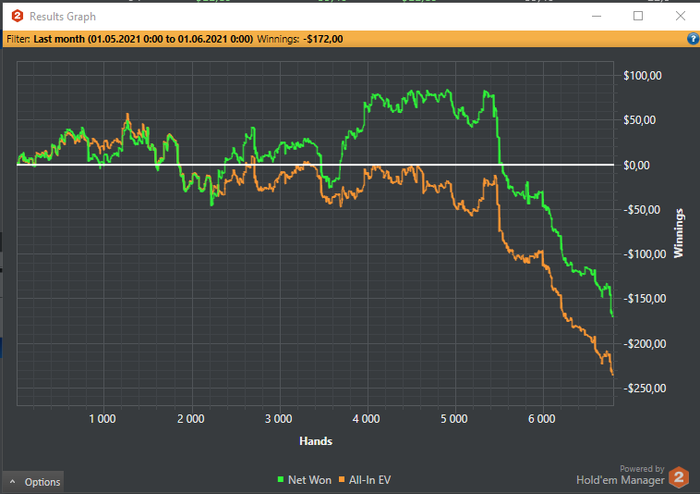Click the 6 000 hands axis label

tap(542, 419)
